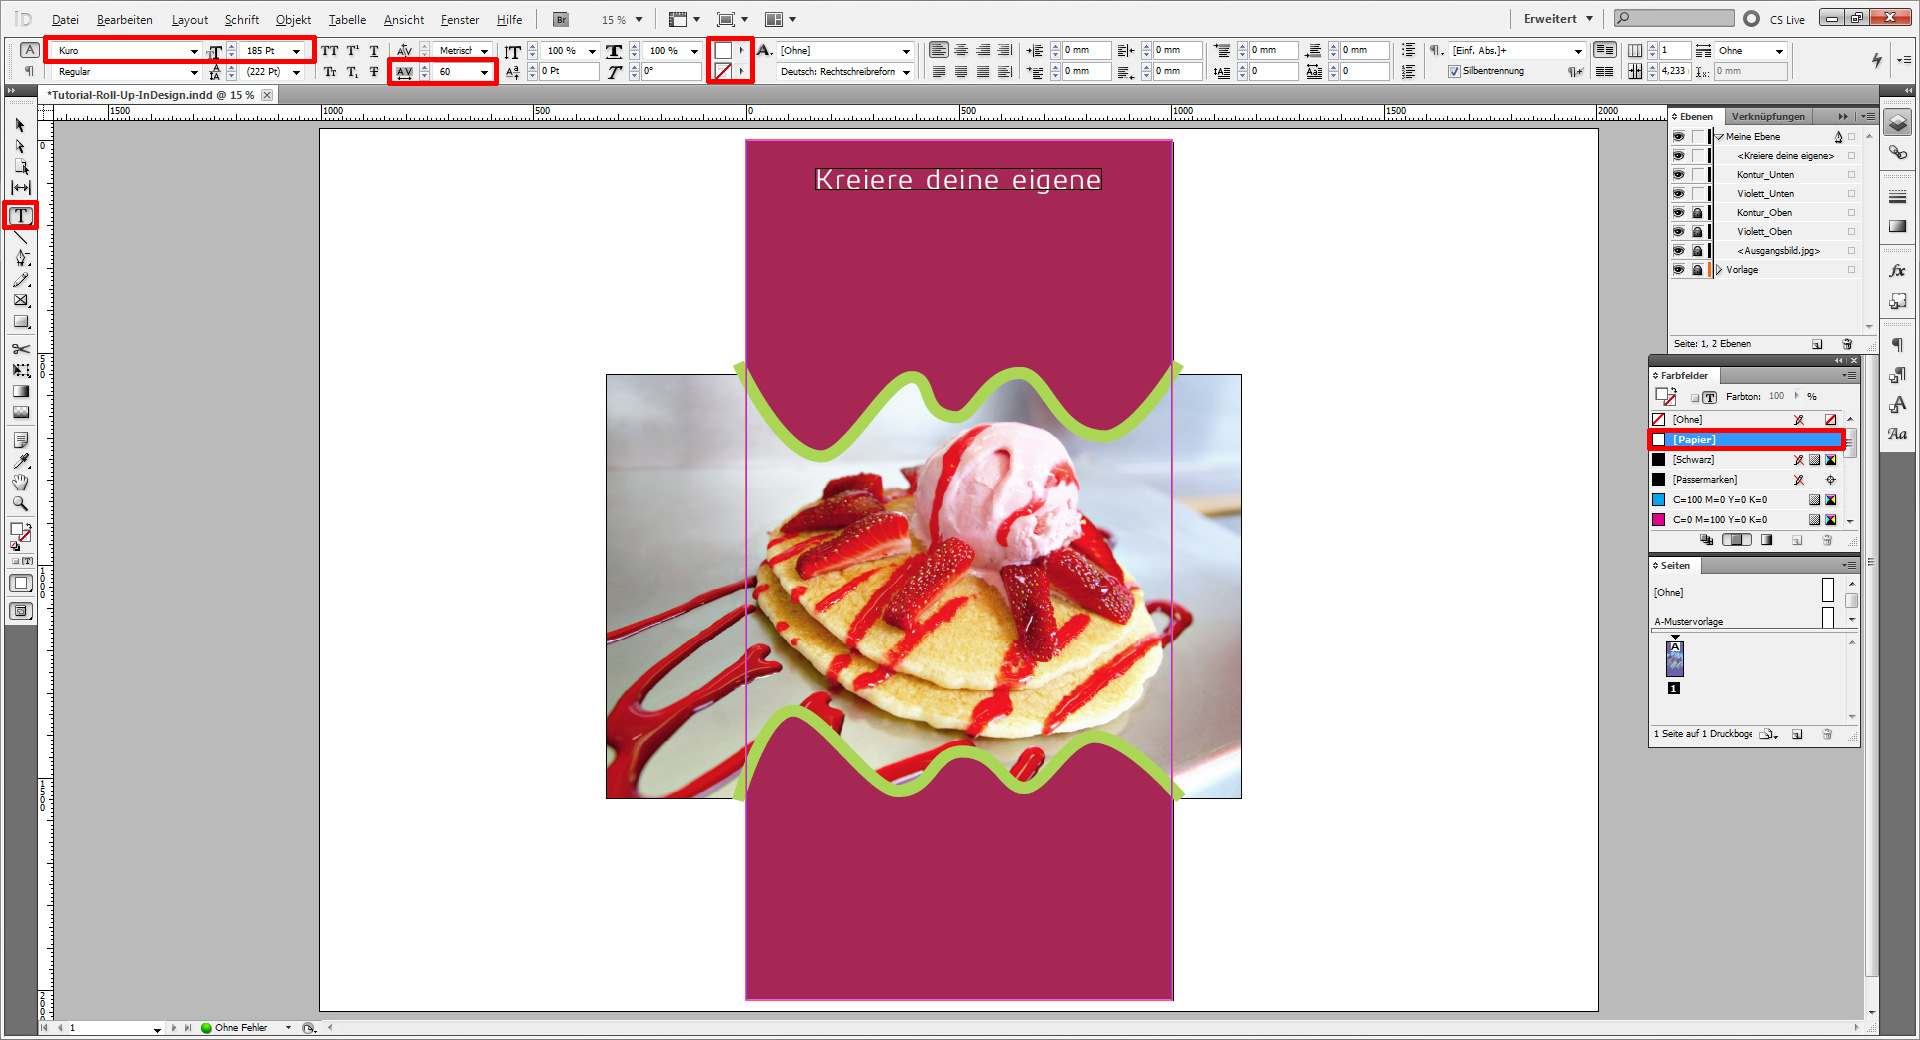
Task: Open the Gradient panel from the right dock
Action: click(1897, 226)
